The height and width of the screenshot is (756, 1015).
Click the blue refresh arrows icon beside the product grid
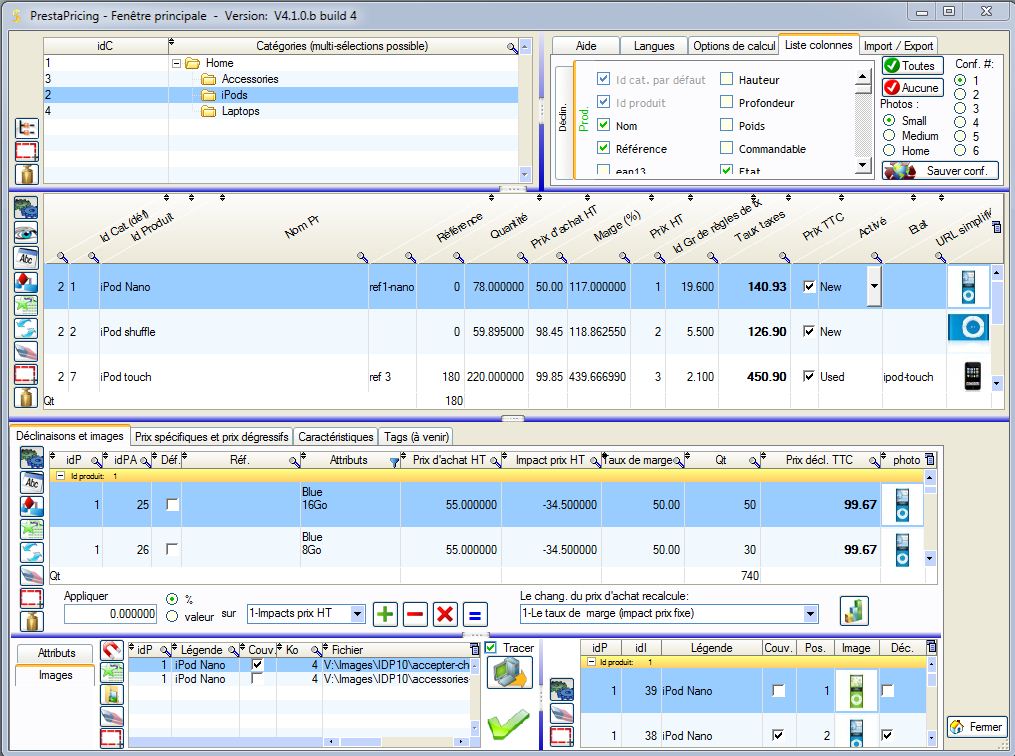(26, 328)
